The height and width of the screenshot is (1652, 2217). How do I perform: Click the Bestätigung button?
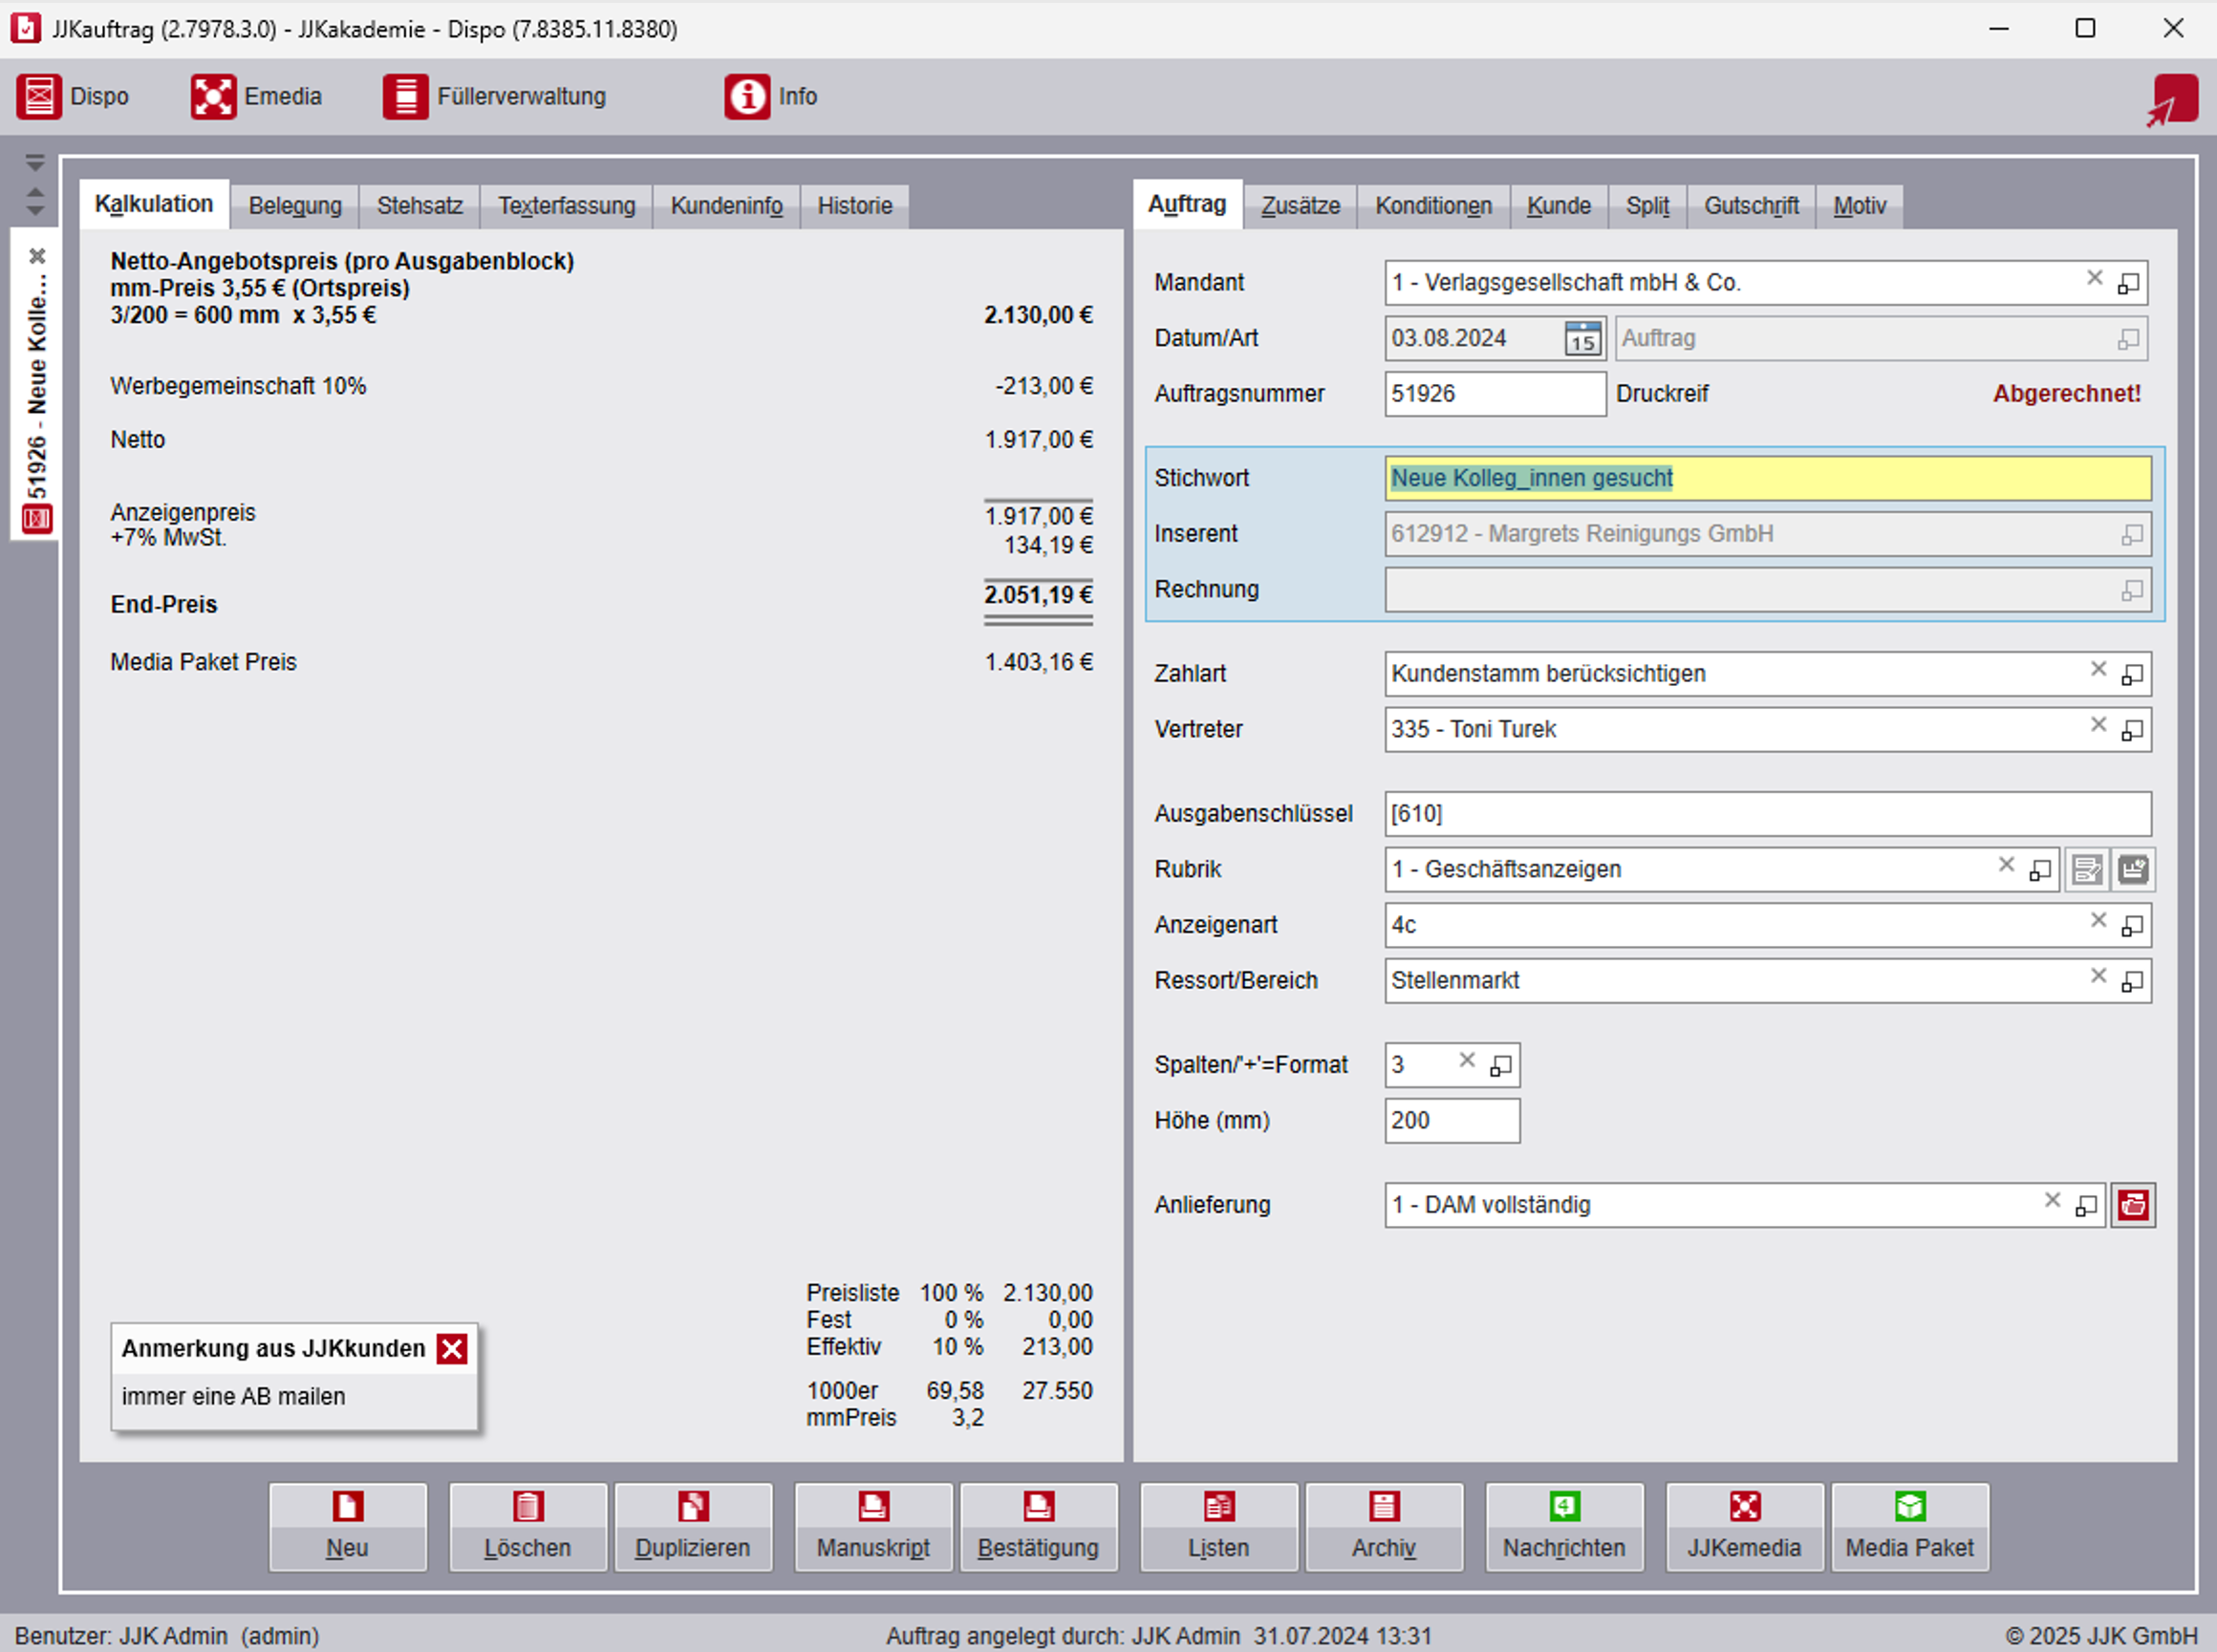coord(1038,1527)
